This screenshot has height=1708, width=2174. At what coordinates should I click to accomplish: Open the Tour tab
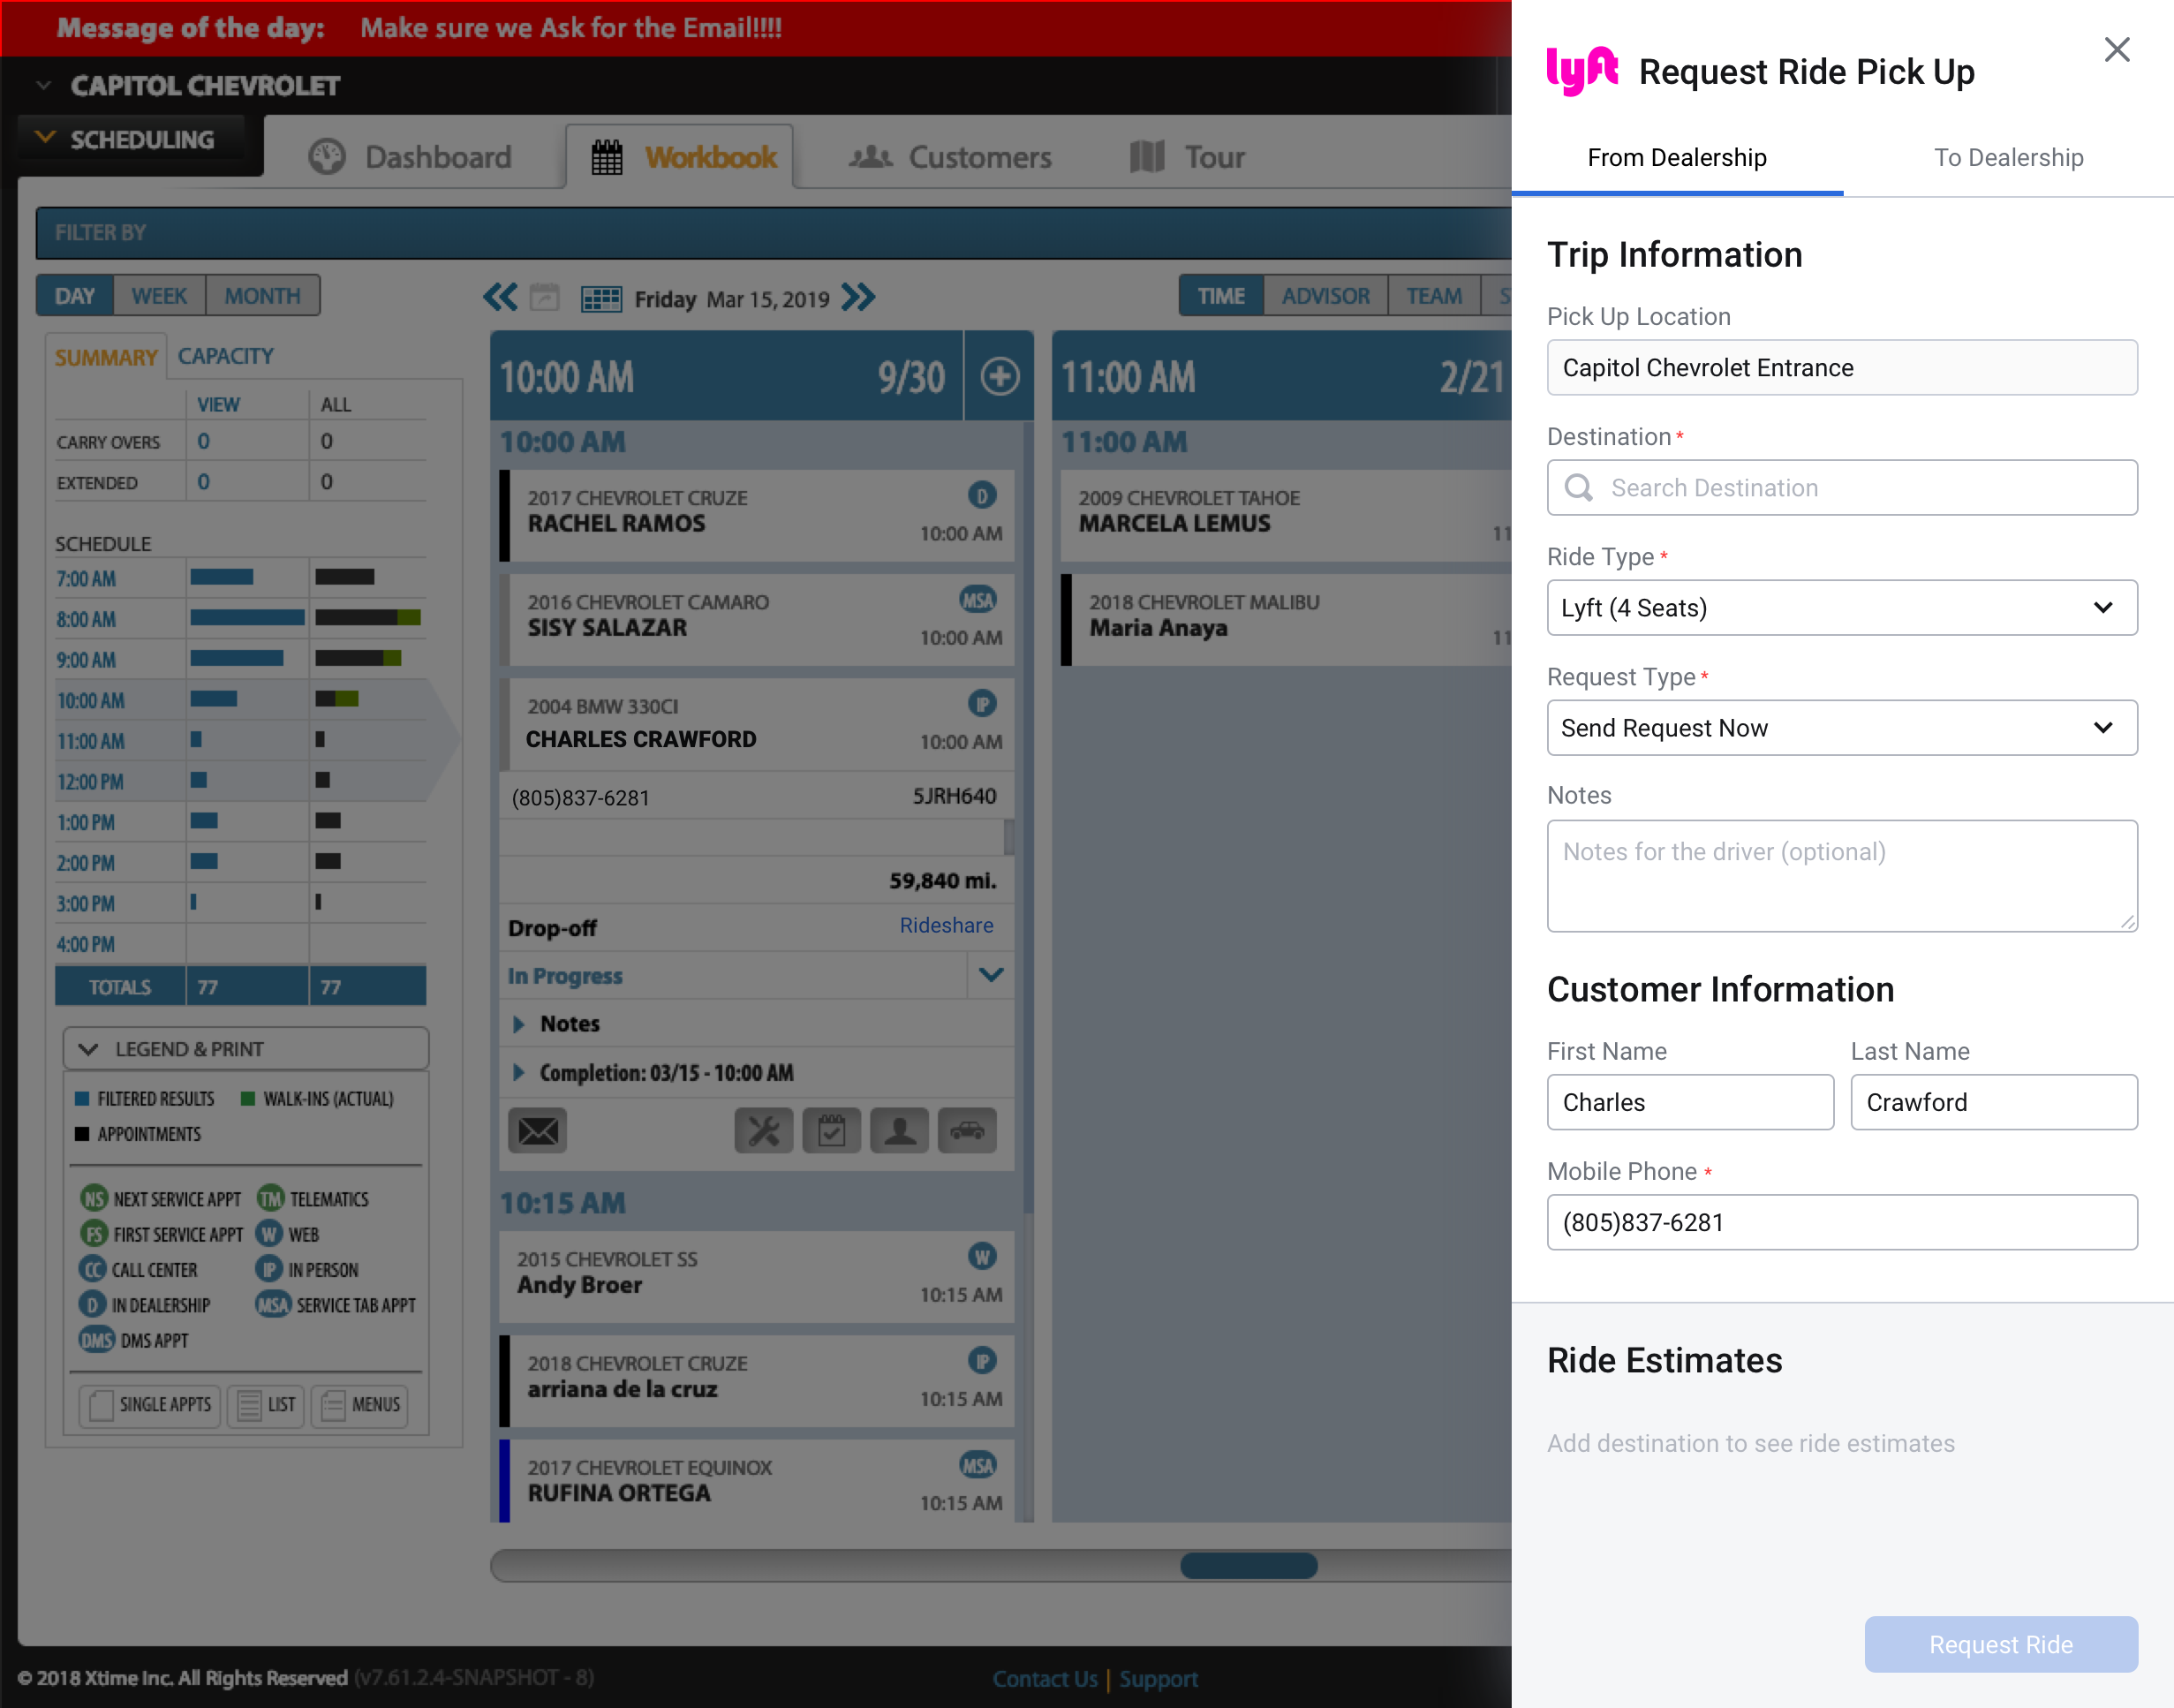(1188, 157)
